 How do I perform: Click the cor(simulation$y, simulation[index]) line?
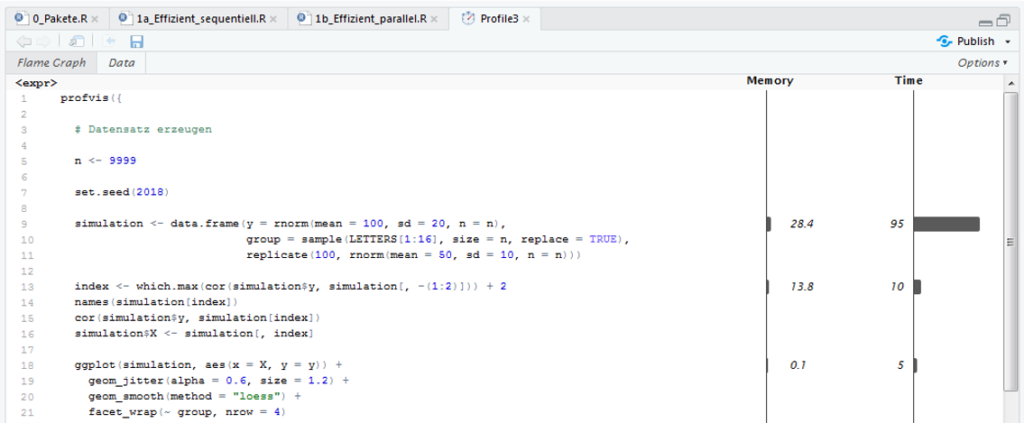[197, 318]
